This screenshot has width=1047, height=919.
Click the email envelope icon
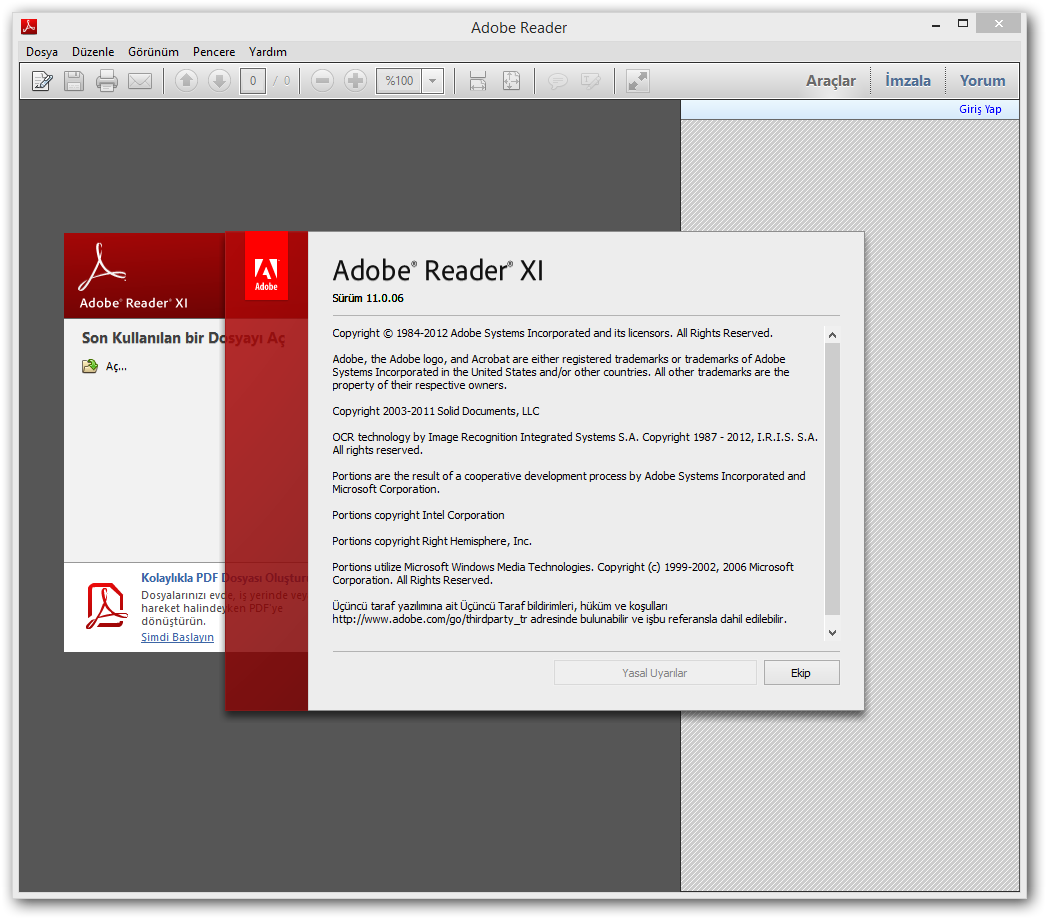coord(140,81)
